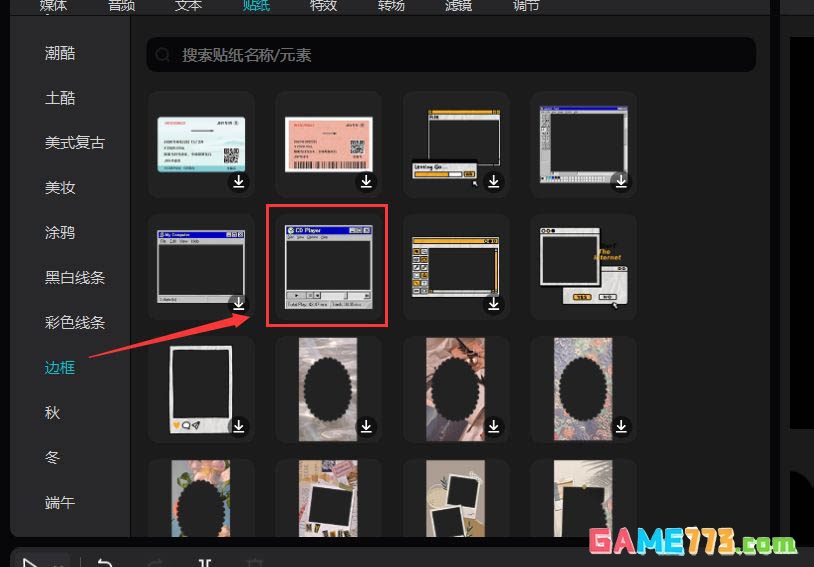Select the 端午 category

pos(60,503)
